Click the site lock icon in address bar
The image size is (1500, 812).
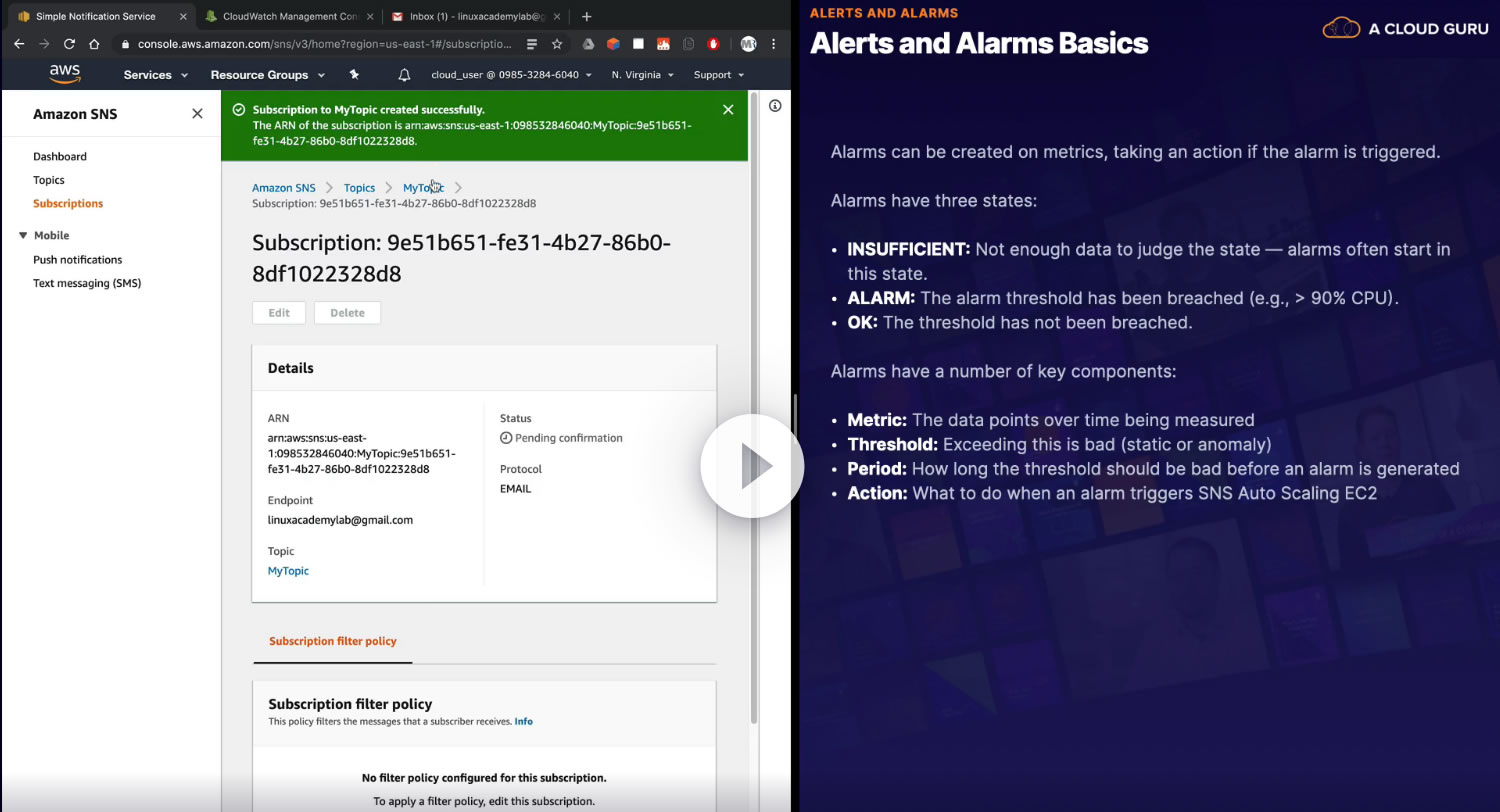click(x=125, y=44)
